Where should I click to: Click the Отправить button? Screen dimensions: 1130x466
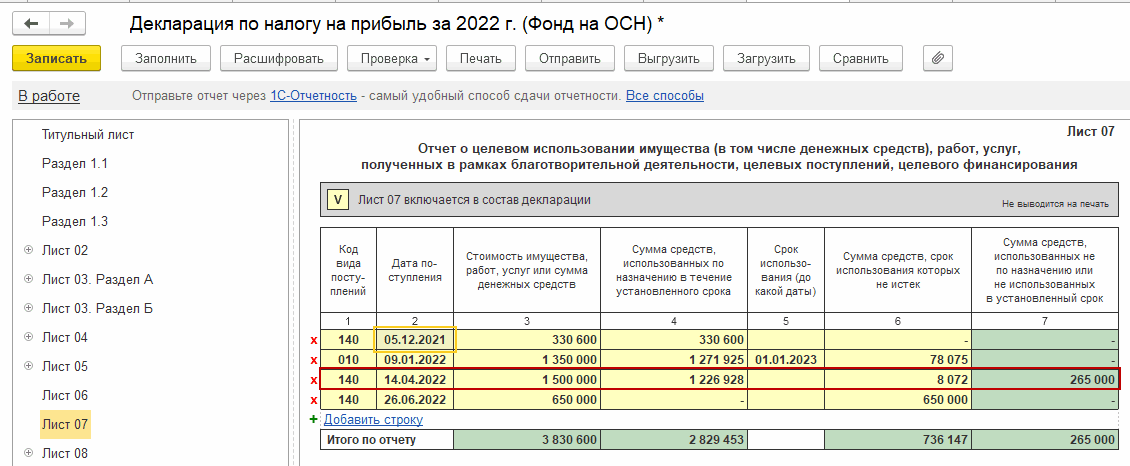[569, 58]
